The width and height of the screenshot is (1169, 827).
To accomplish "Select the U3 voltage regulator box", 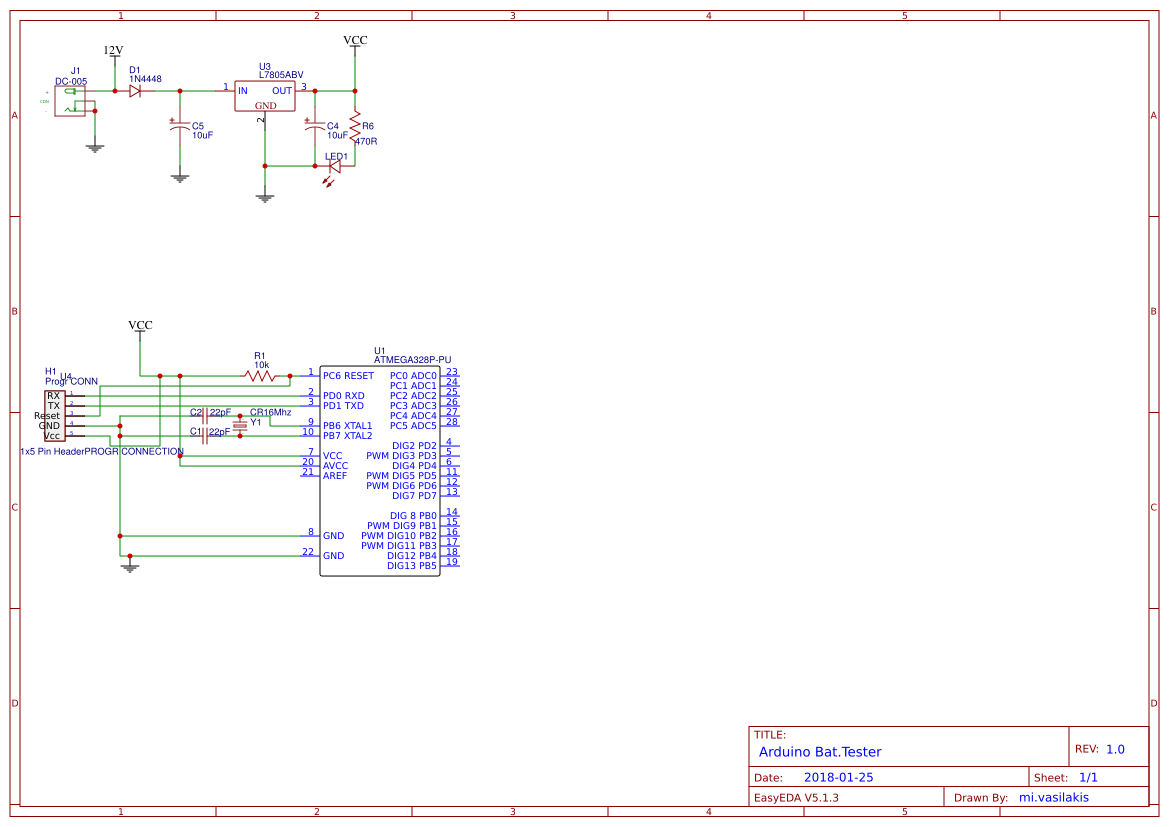I will 265,96.
